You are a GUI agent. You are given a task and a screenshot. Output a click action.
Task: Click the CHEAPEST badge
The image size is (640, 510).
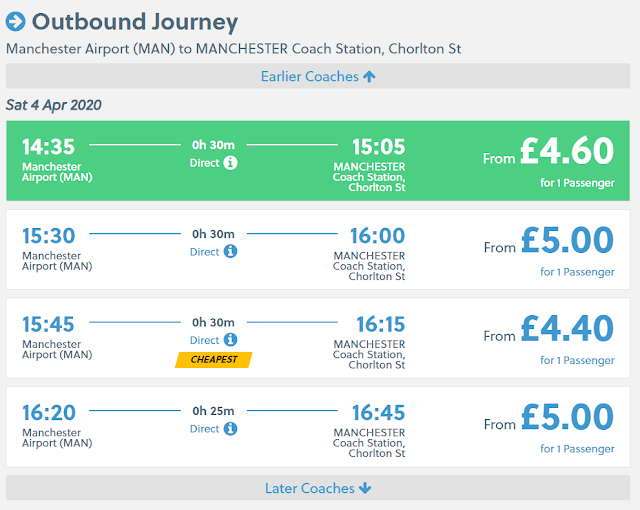214,360
